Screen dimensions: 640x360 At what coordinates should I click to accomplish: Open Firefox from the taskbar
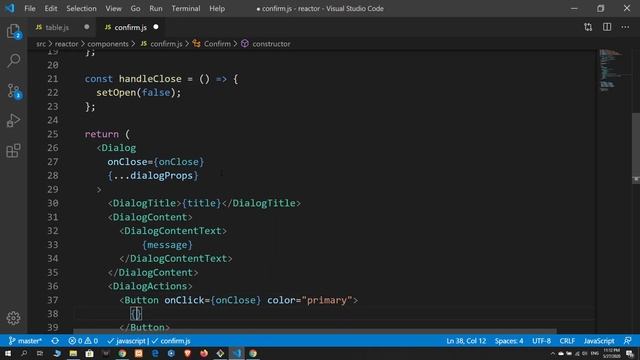(x=204, y=353)
